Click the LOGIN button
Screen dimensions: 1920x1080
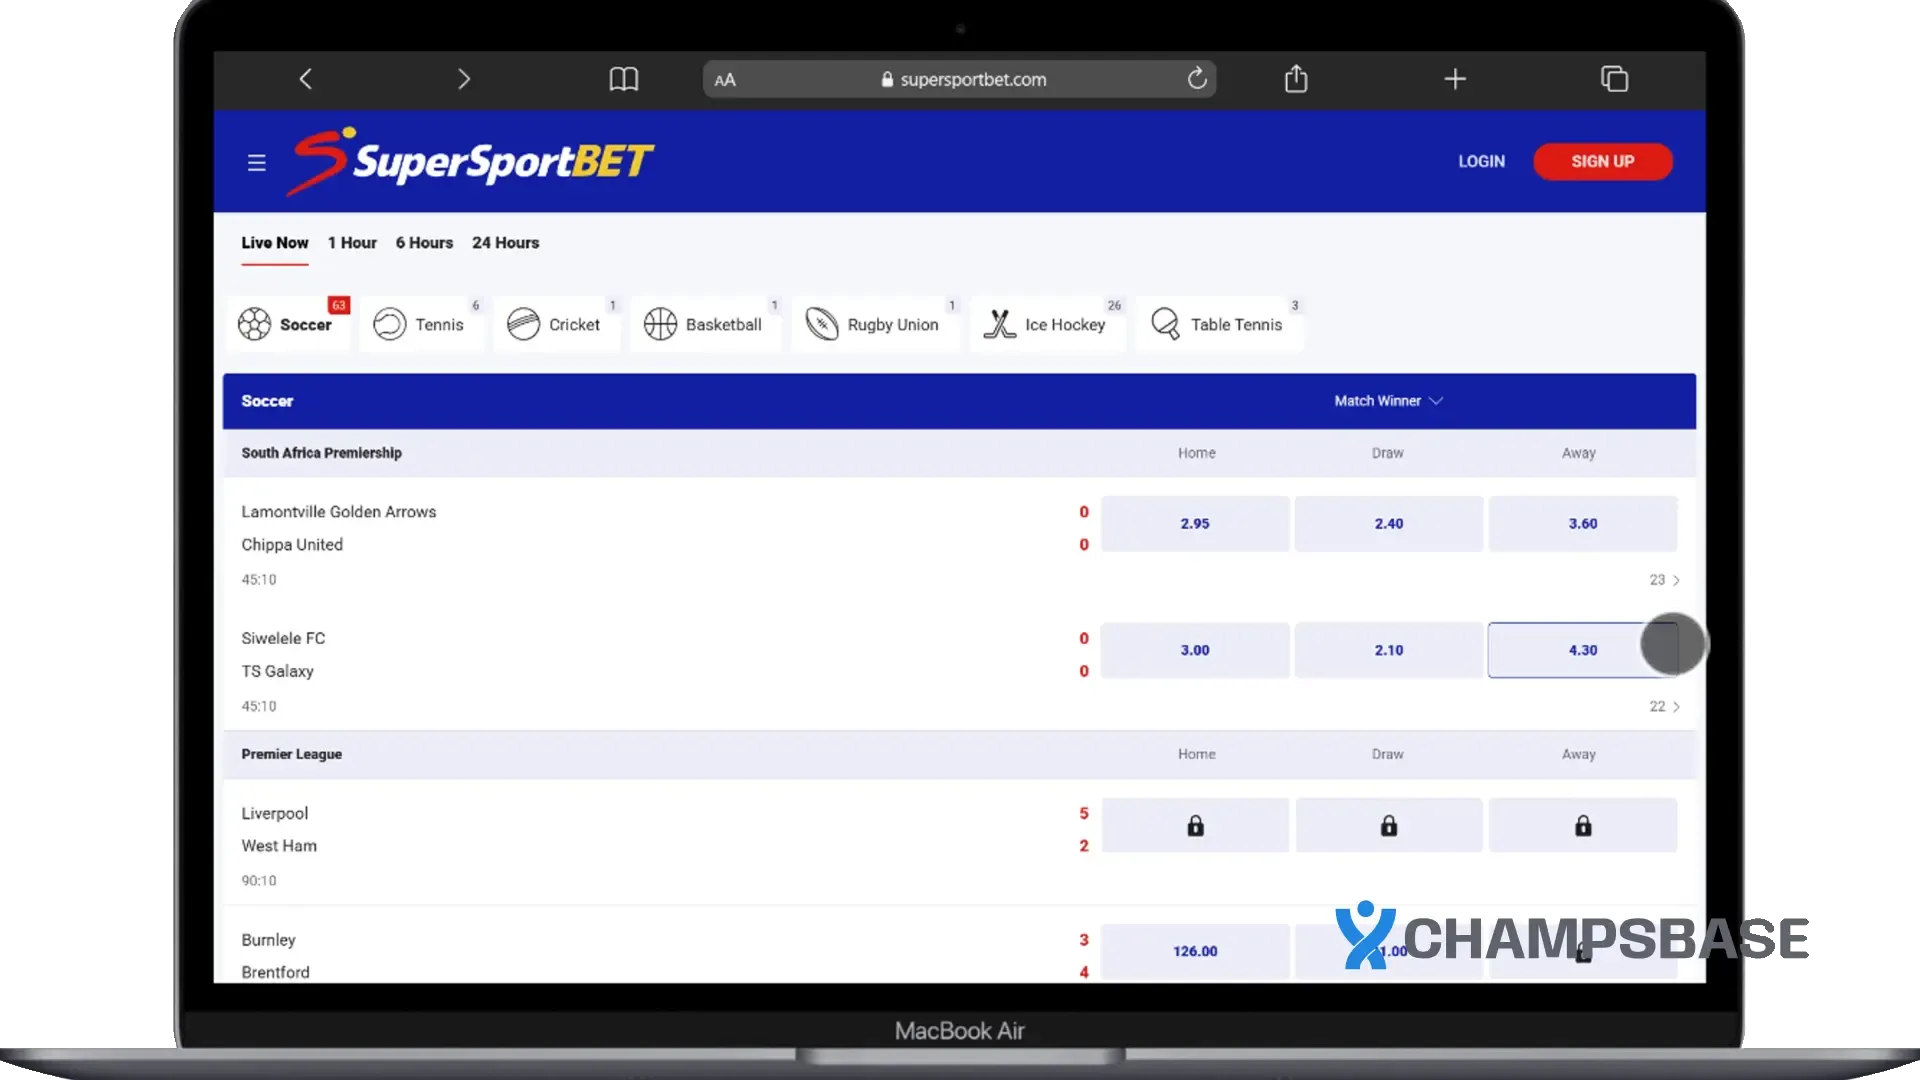pos(1481,161)
